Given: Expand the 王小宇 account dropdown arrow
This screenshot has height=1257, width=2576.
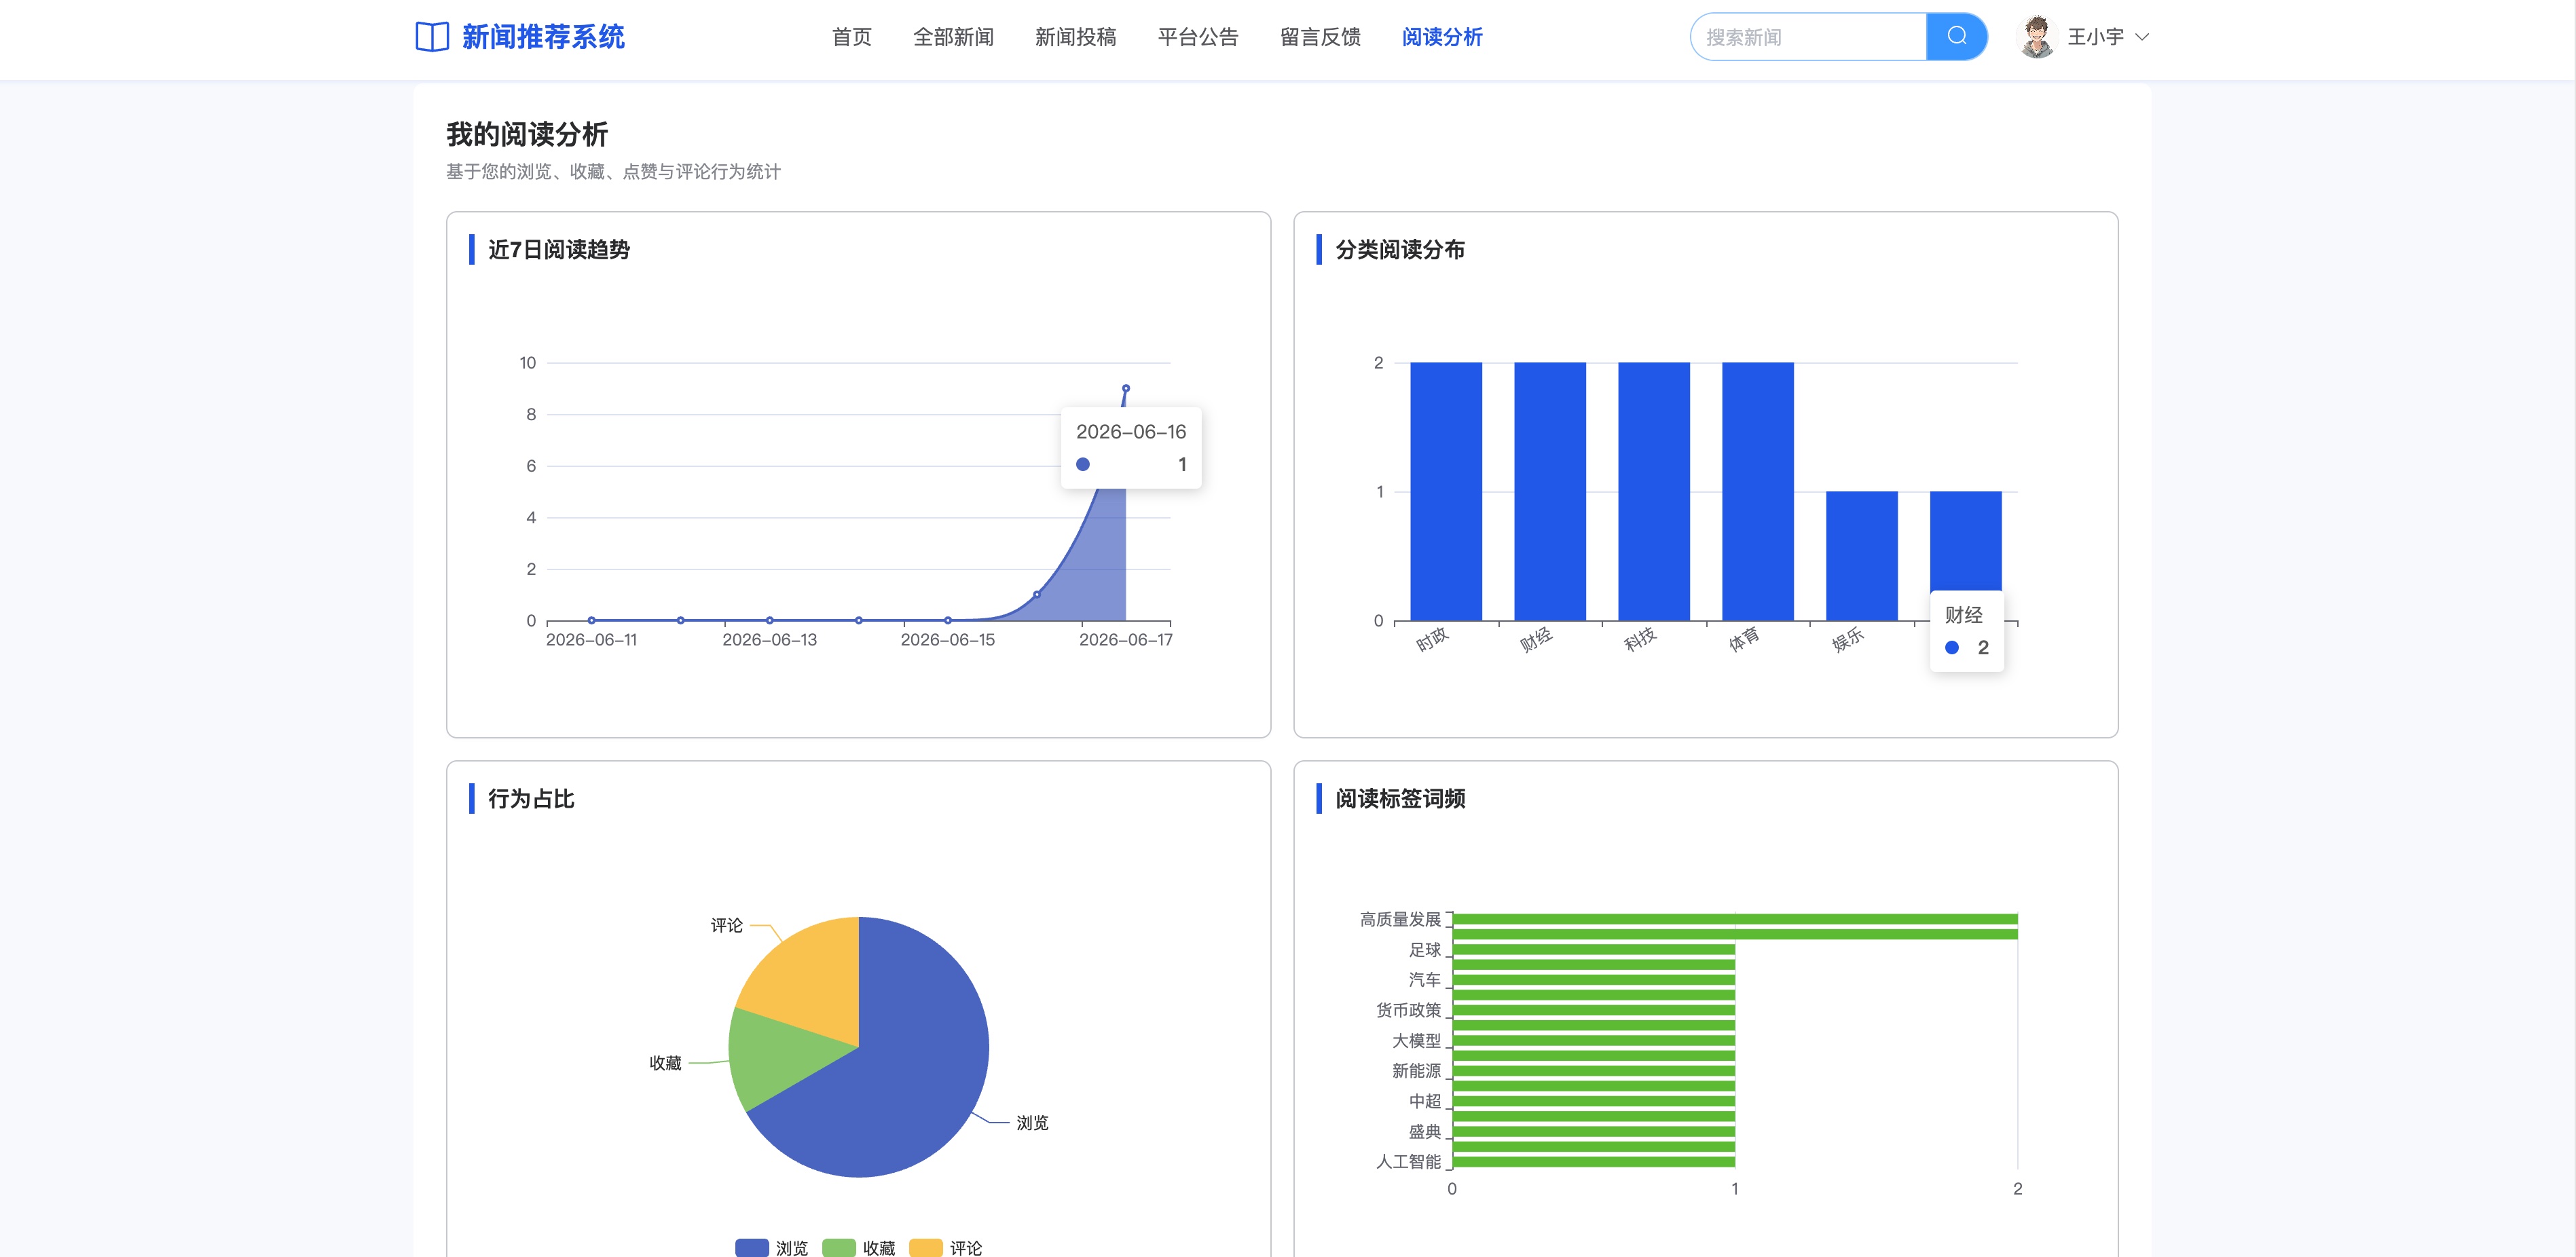Looking at the screenshot, I should pyautogui.click(x=2142, y=37).
